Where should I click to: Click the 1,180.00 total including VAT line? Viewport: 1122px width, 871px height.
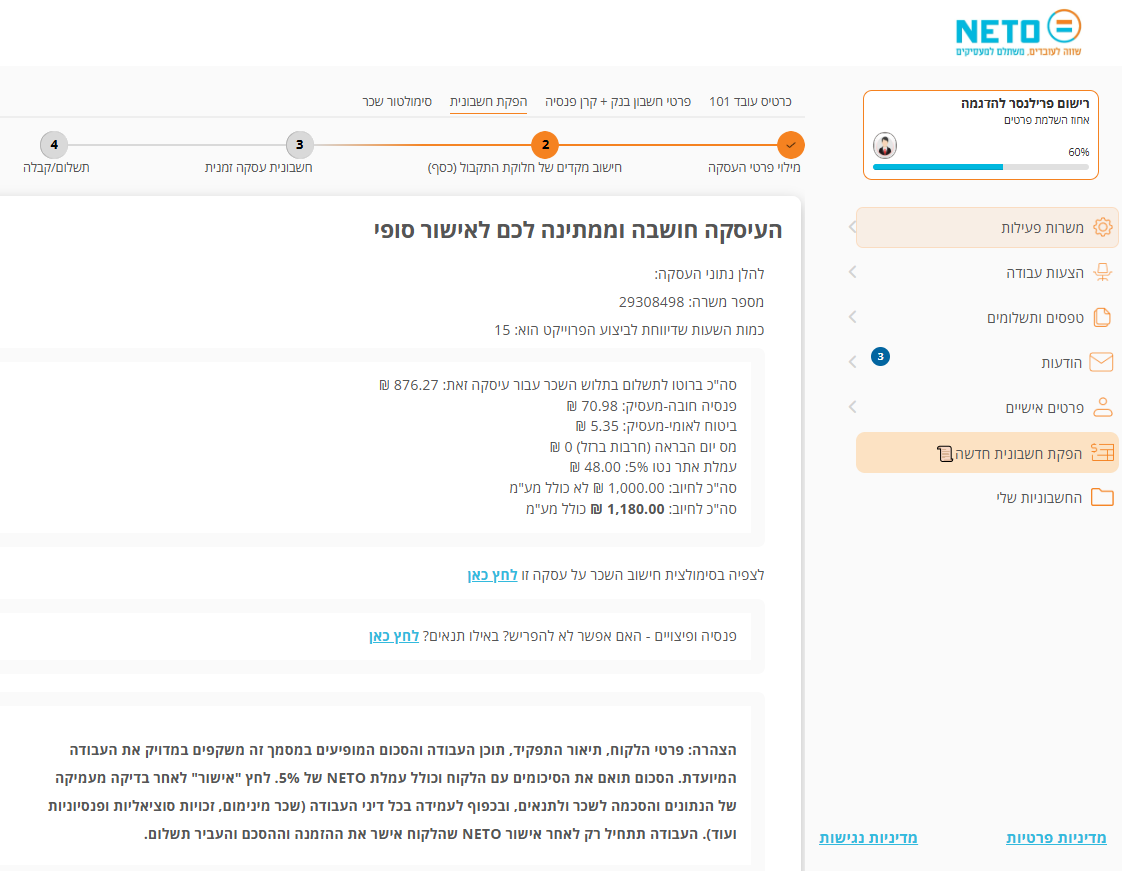pos(631,509)
